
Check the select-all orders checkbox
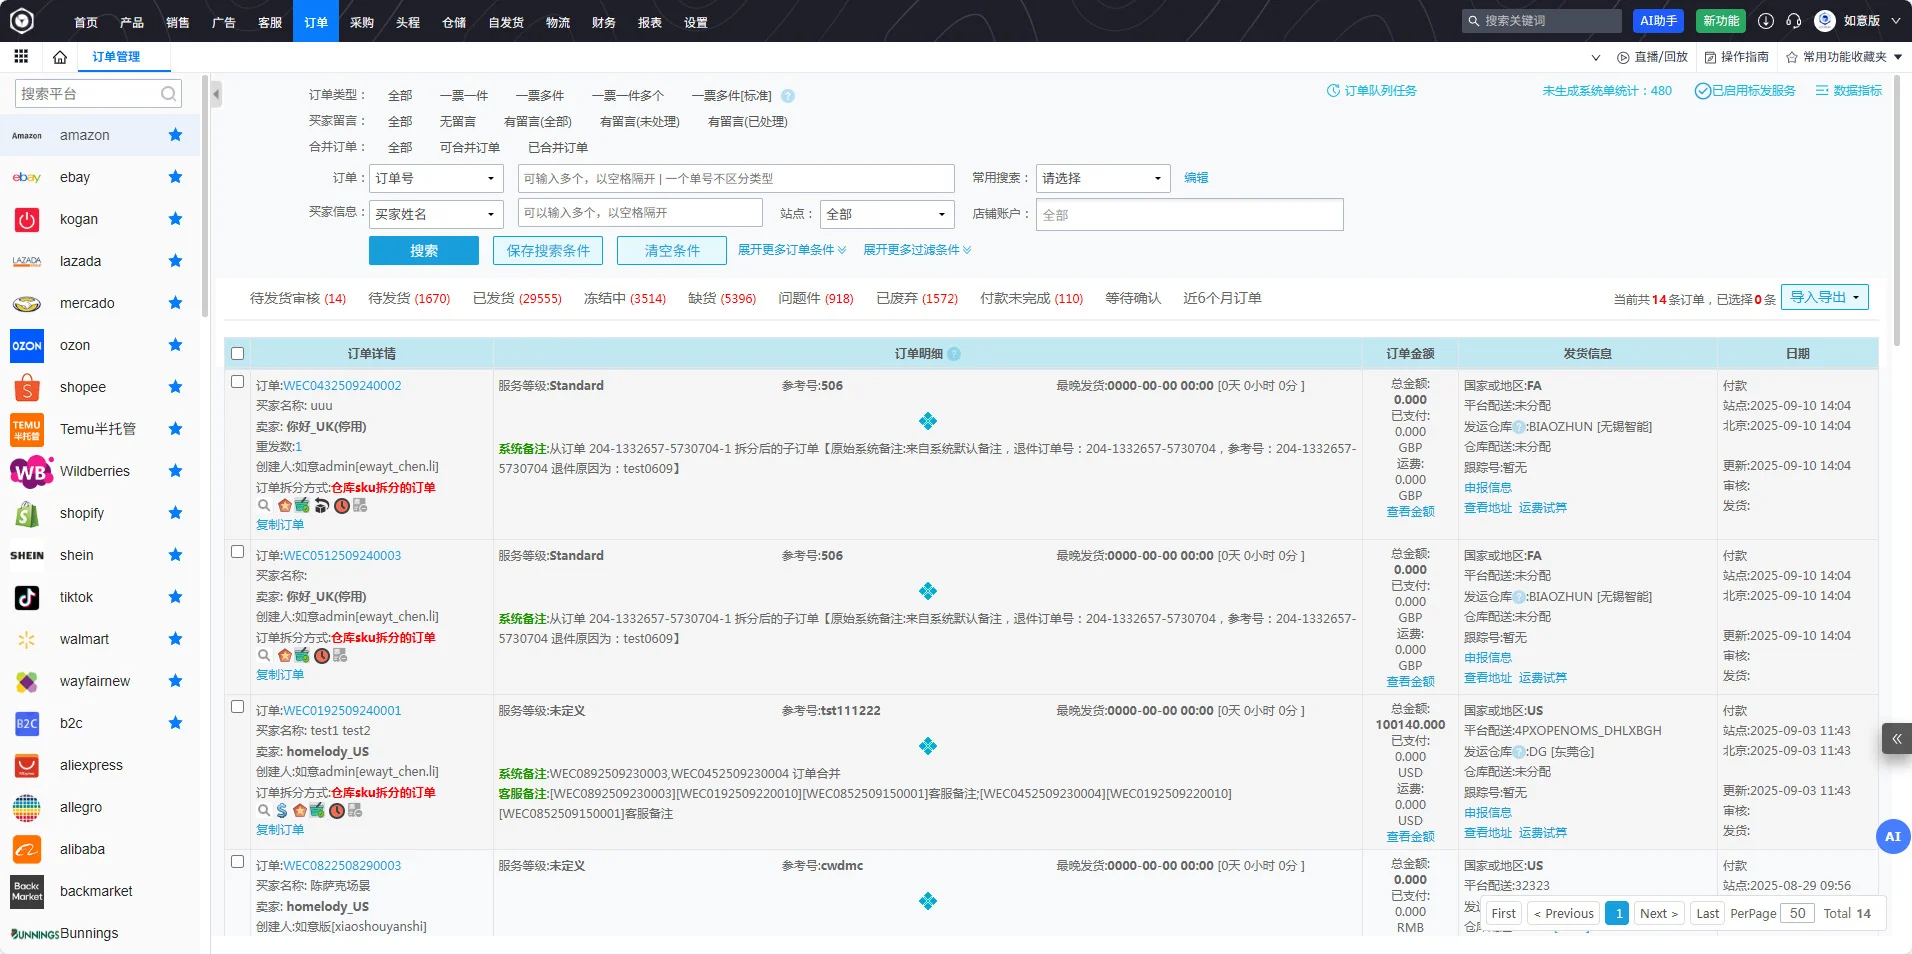[x=238, y=353]
